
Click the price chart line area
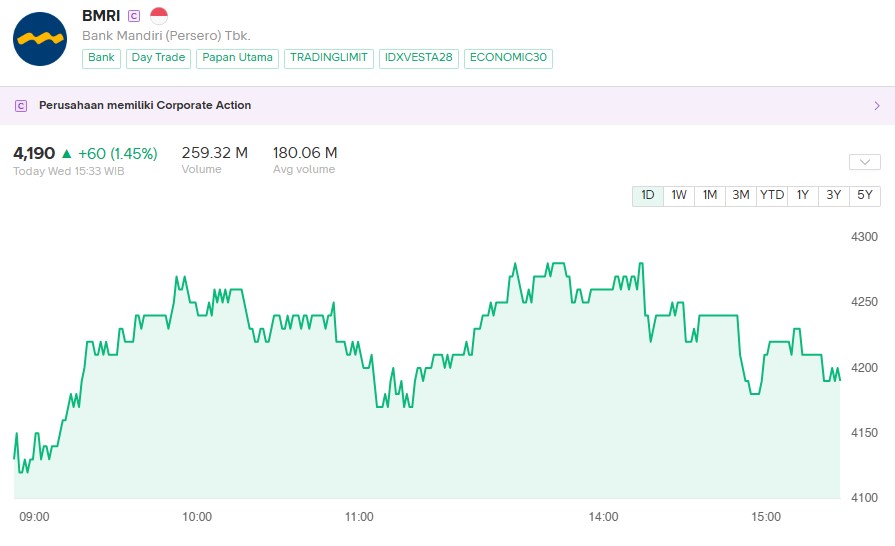427,381
